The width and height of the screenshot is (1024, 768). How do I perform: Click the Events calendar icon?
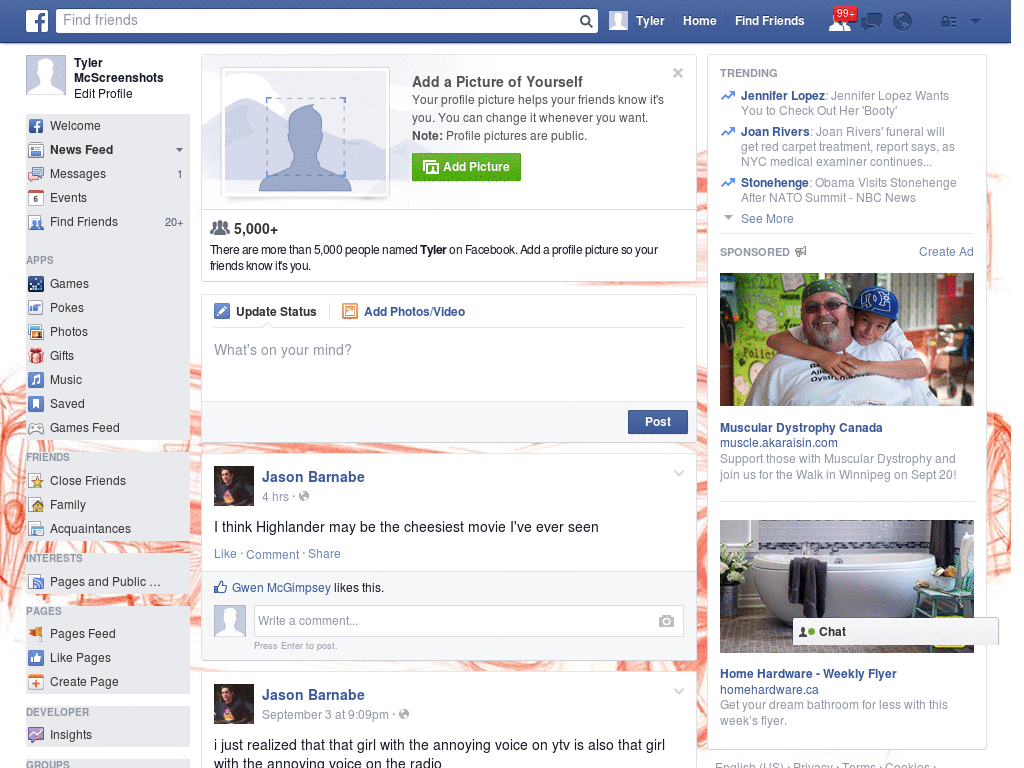tap(36, 198)
